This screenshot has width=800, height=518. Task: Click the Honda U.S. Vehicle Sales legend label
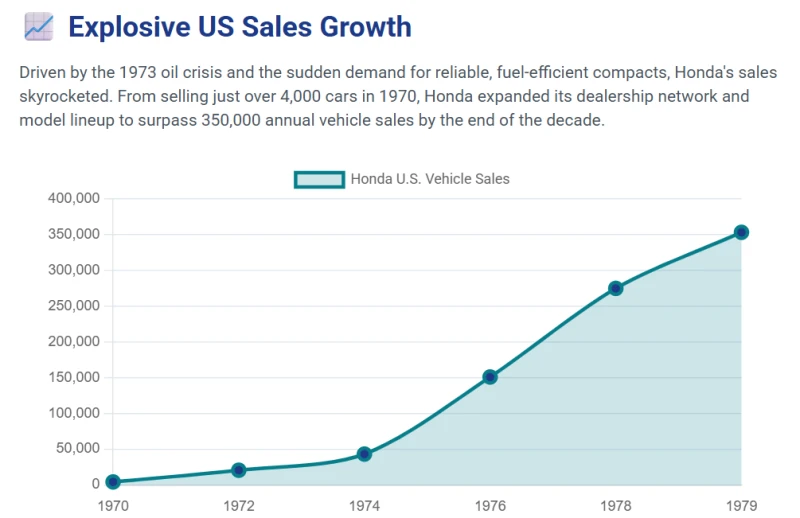pyautogui.click(x=430, y=179)
